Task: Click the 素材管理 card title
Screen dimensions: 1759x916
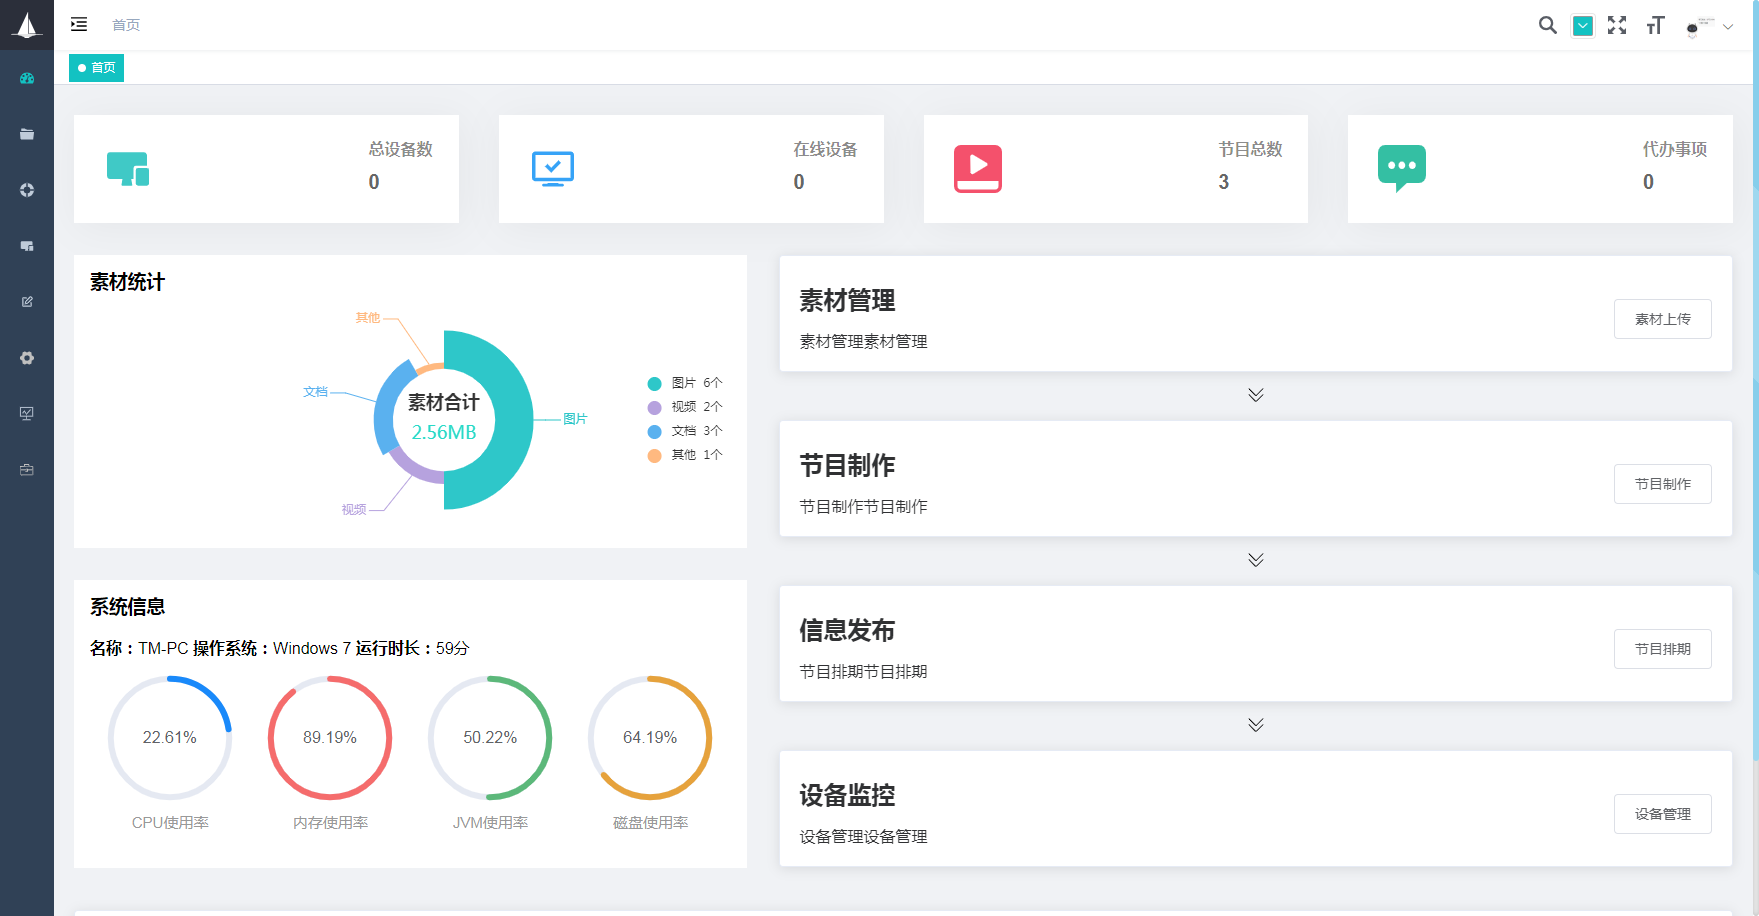Action: point(847,300)
